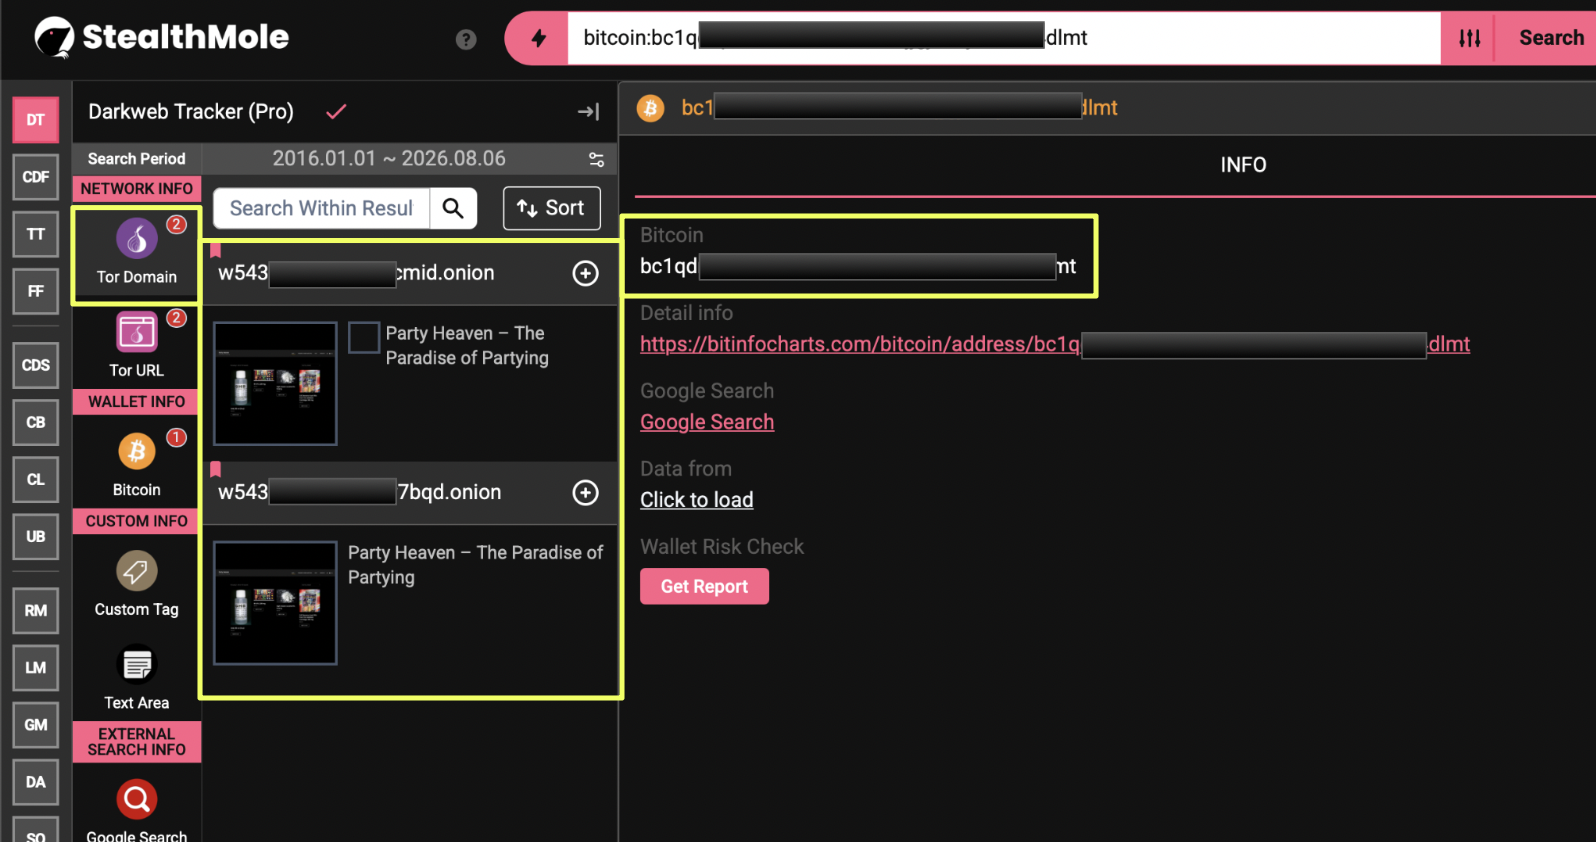Select the CDS module in sidebar
Screen dimensions: 1596x842
(36, 365)
